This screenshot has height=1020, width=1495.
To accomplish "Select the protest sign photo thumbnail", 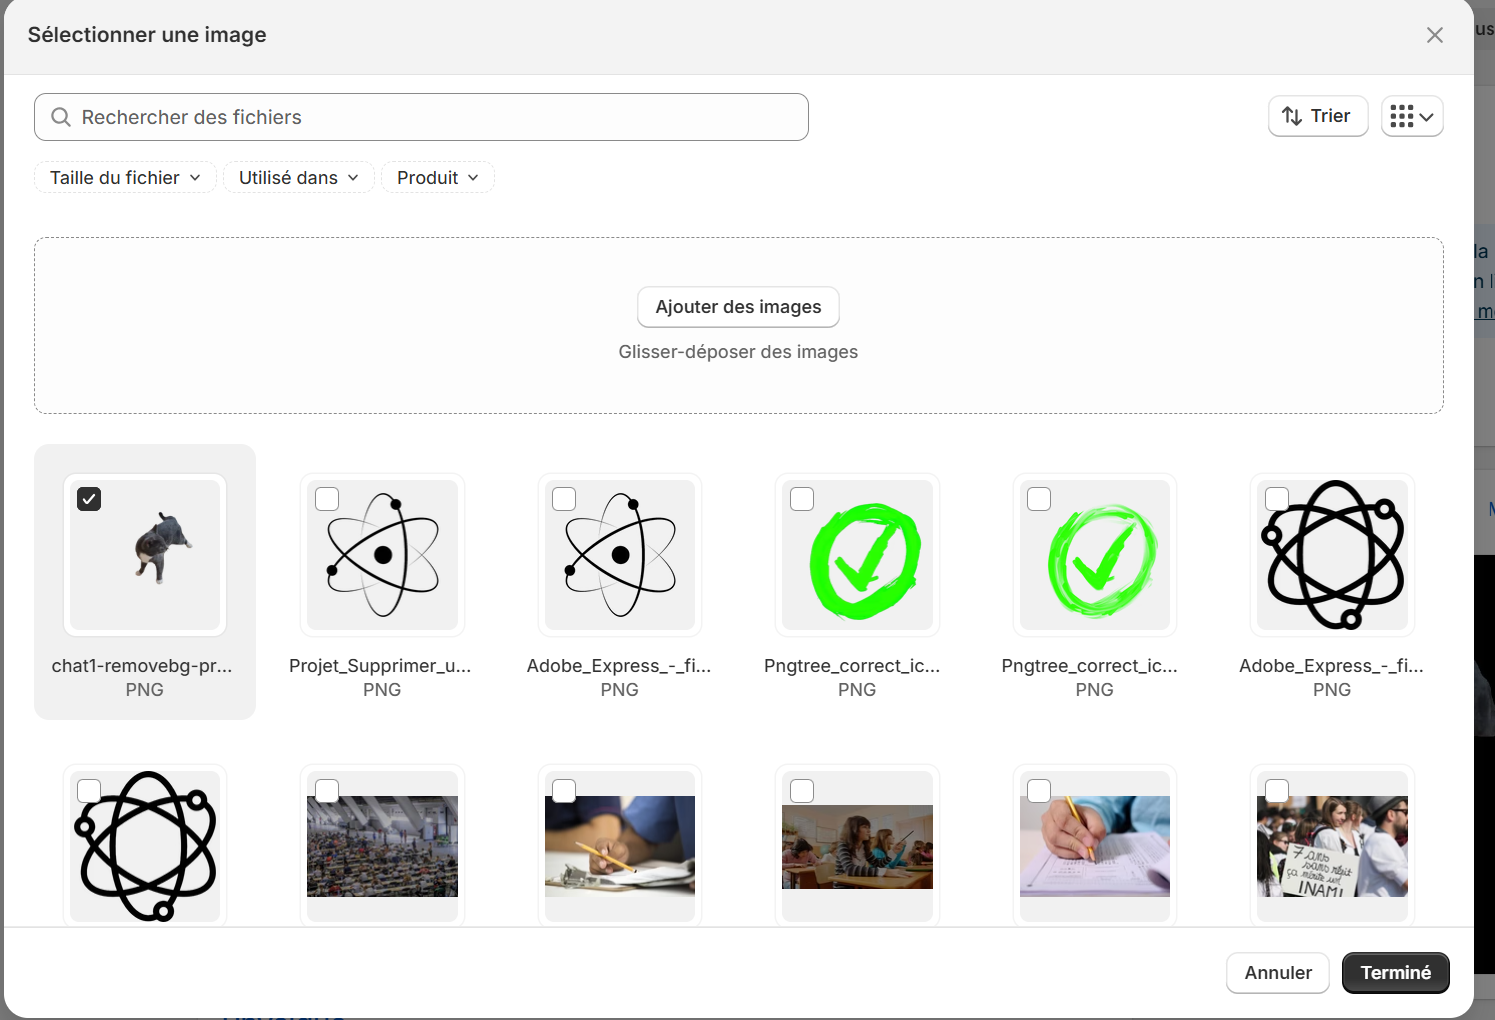I will (1332, 846).
